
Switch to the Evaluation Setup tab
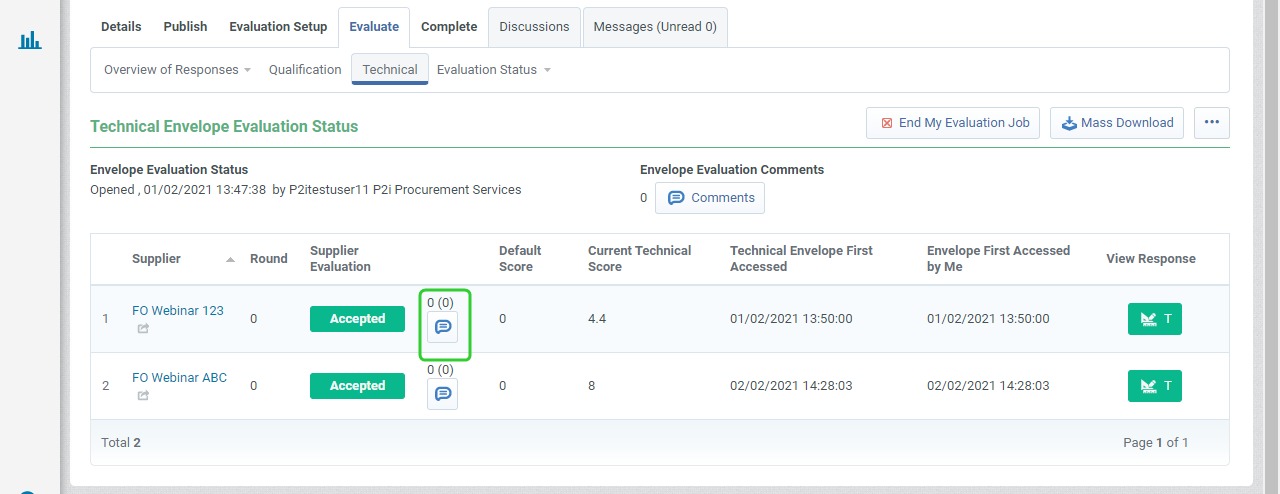click(x=278, y=27)
